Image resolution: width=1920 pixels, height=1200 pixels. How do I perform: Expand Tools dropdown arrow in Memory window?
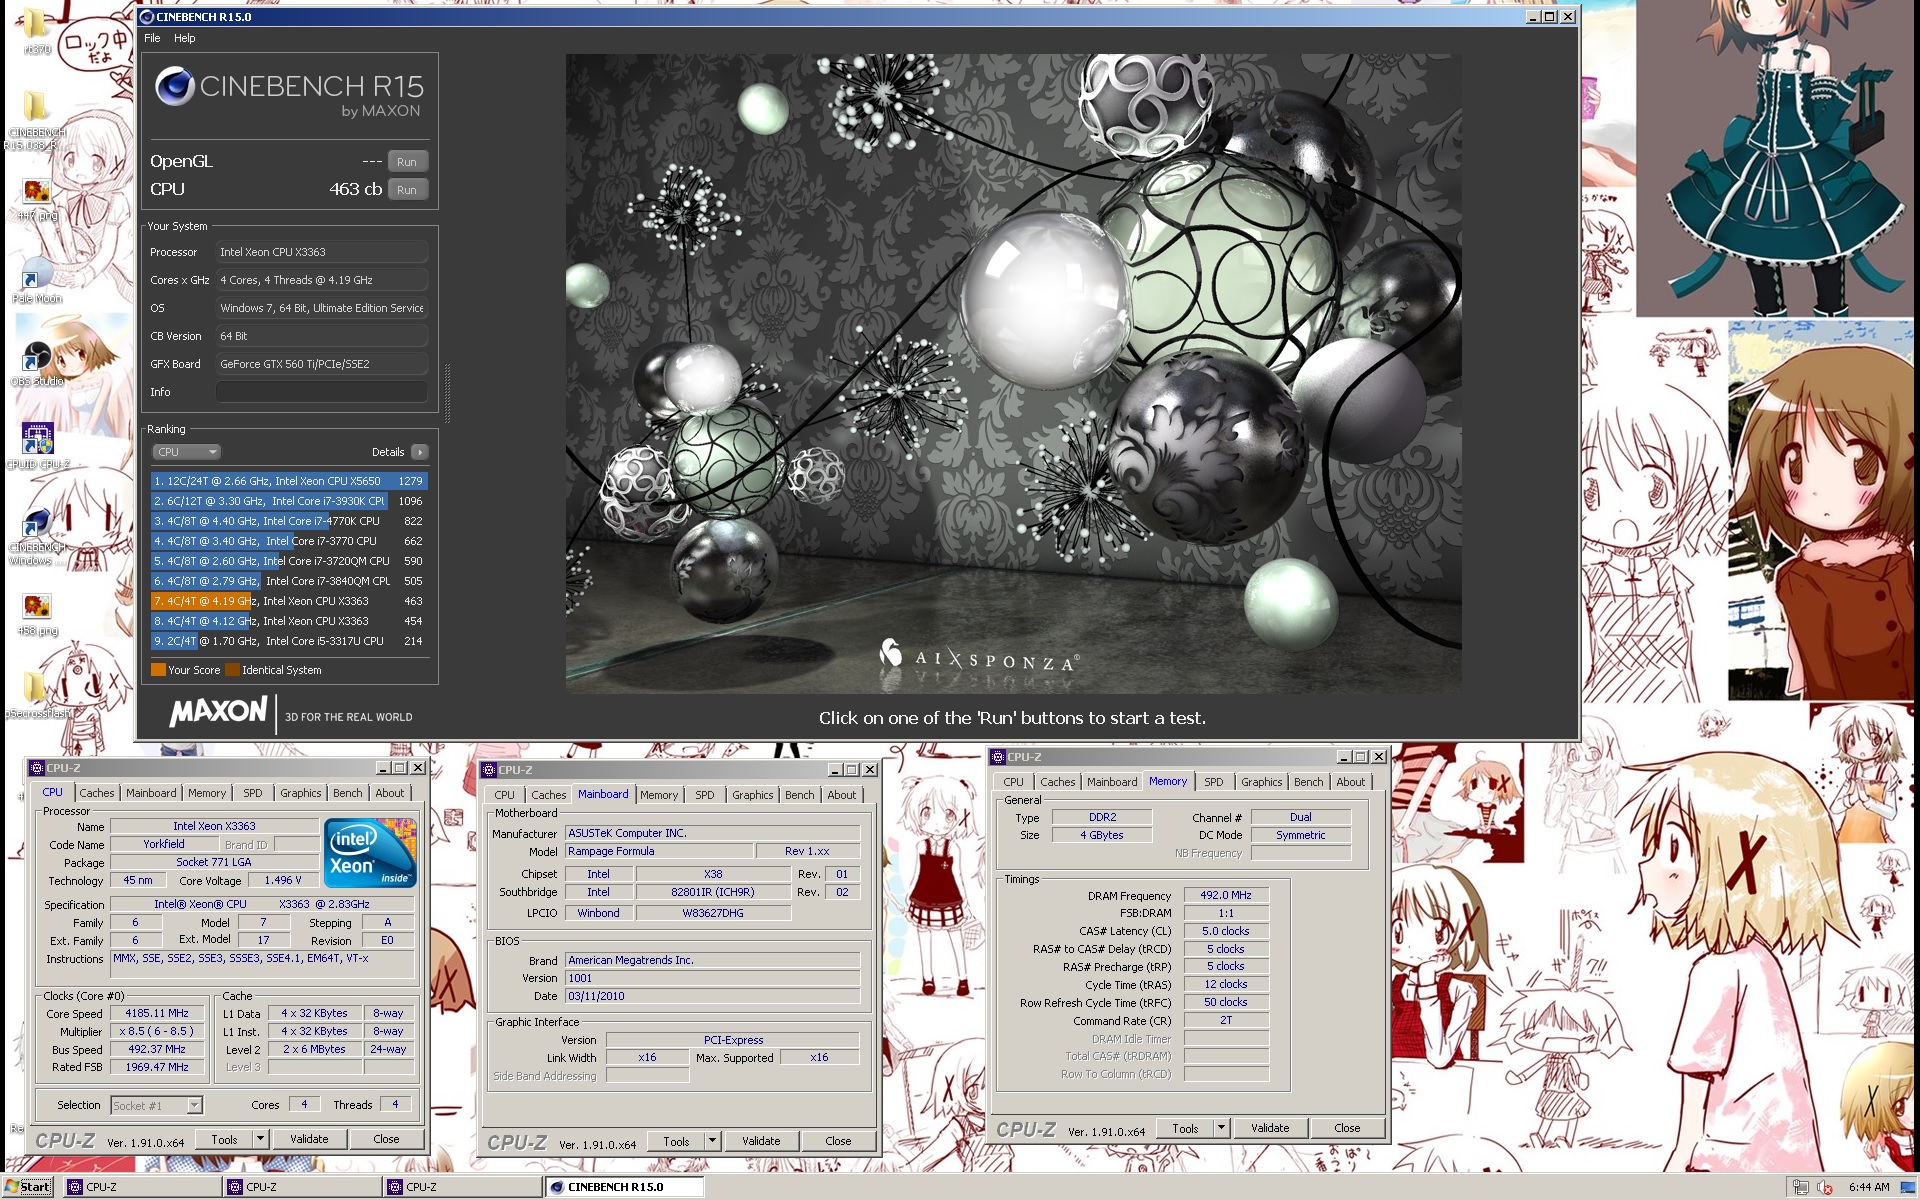[x=1221, y=1128]
